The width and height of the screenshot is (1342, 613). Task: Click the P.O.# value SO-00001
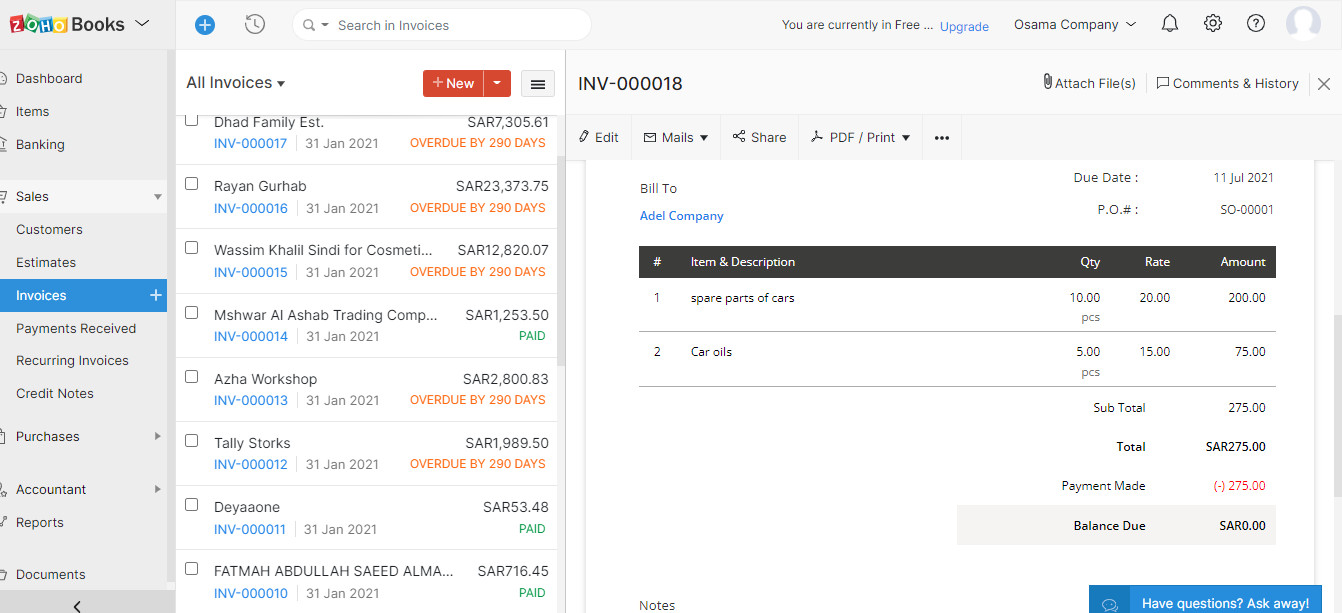1247,210
